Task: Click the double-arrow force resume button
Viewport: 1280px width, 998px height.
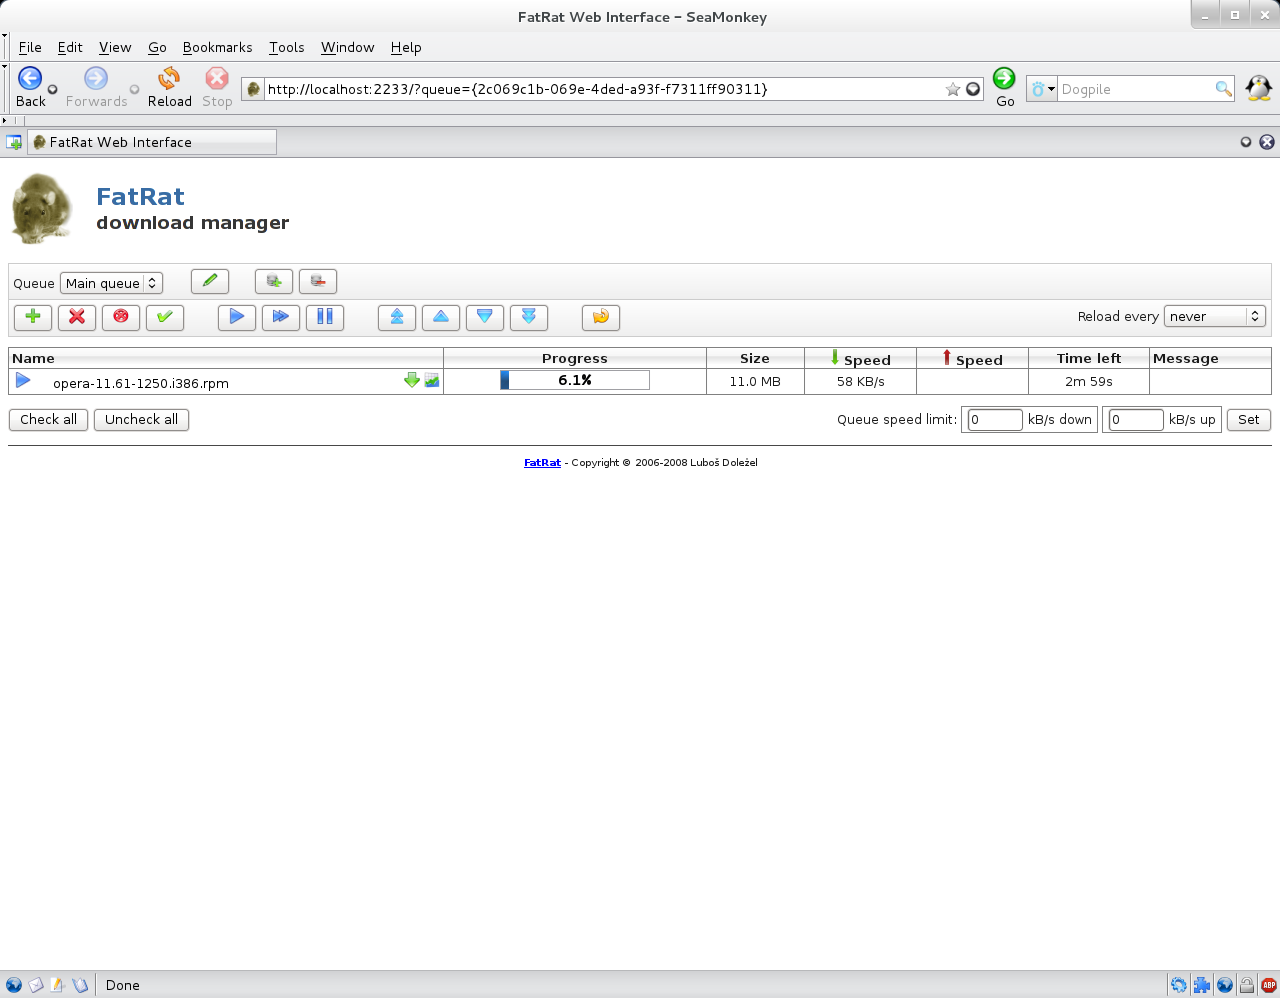Action: (x=281, y=317)
